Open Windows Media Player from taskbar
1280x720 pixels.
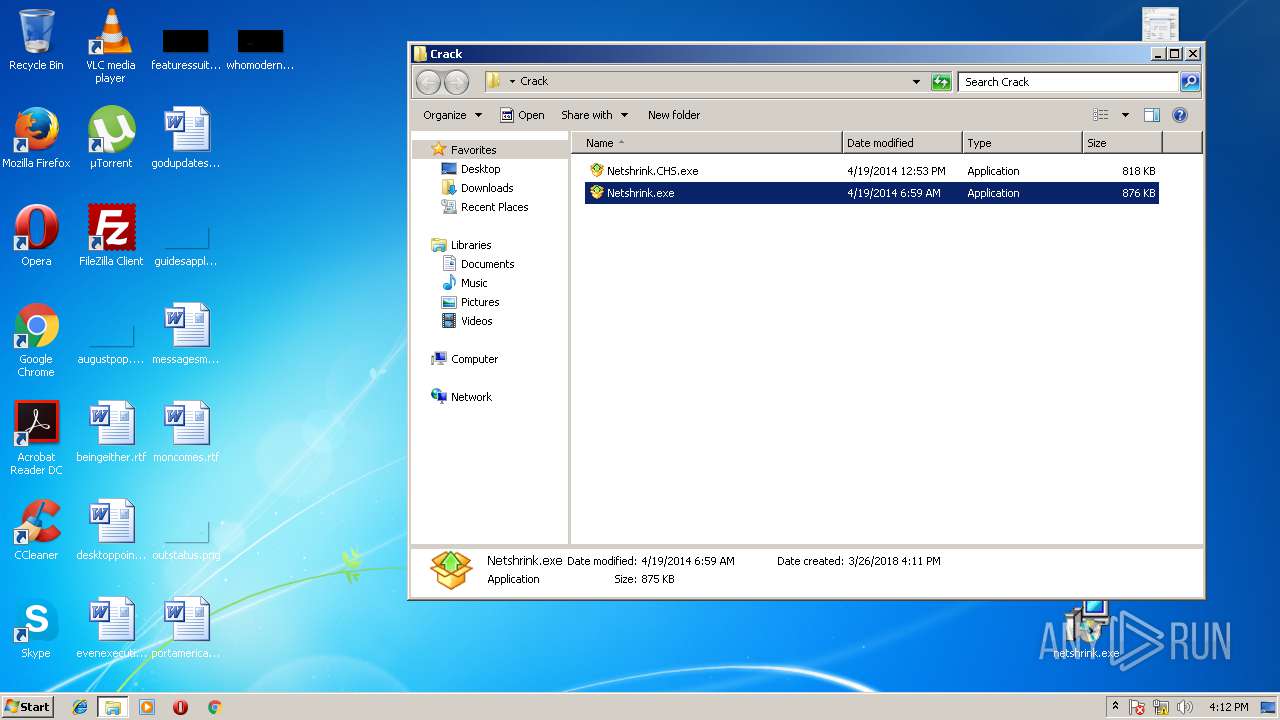coord(147,707)
